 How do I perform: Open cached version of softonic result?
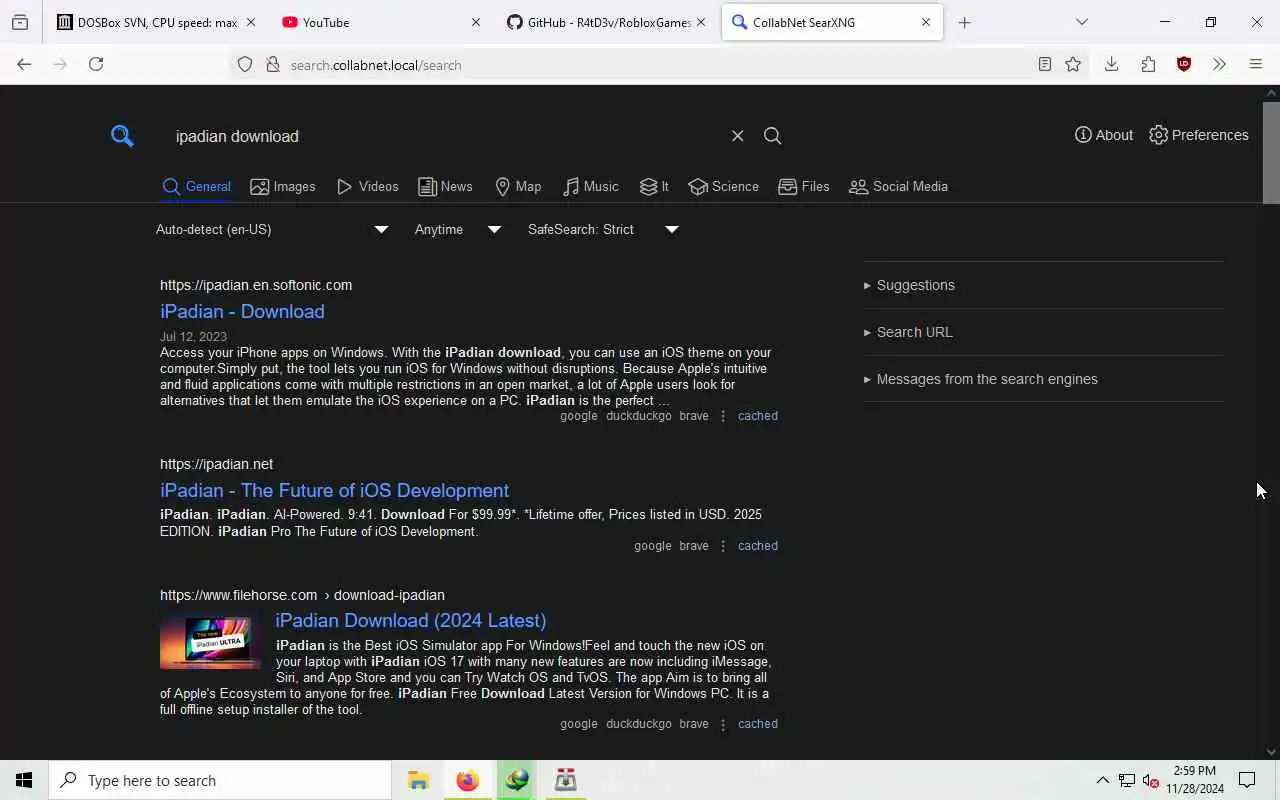point(757,416)
